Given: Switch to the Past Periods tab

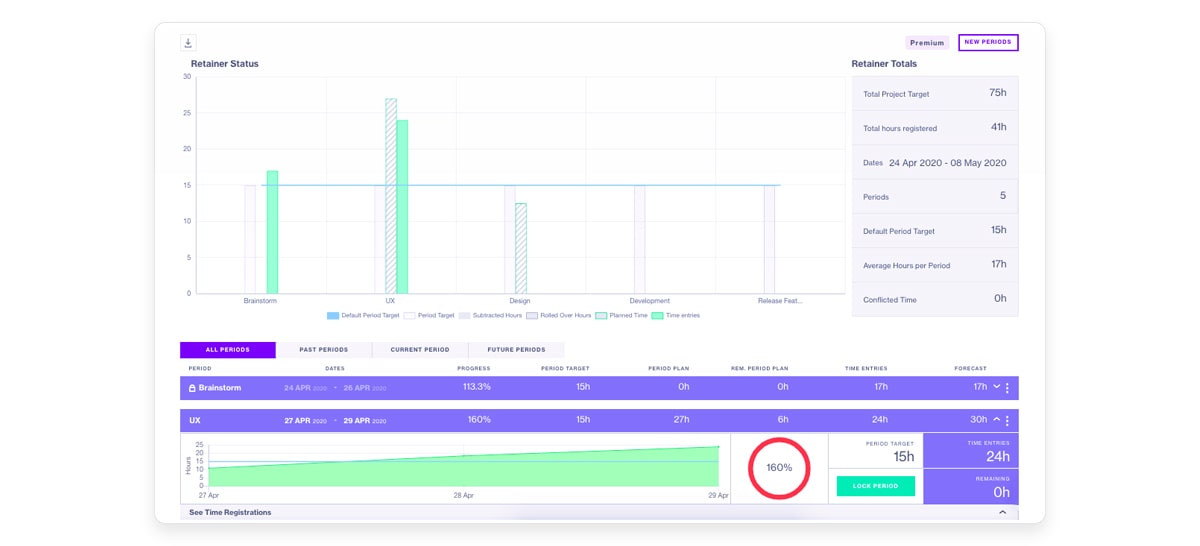Looking at the screenshot, I should pos(324,350).
